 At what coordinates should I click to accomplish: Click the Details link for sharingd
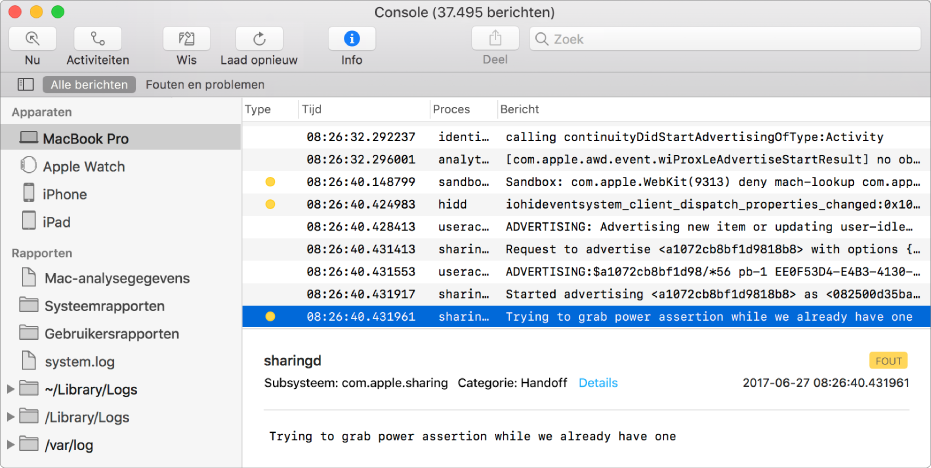coord(598,383)
